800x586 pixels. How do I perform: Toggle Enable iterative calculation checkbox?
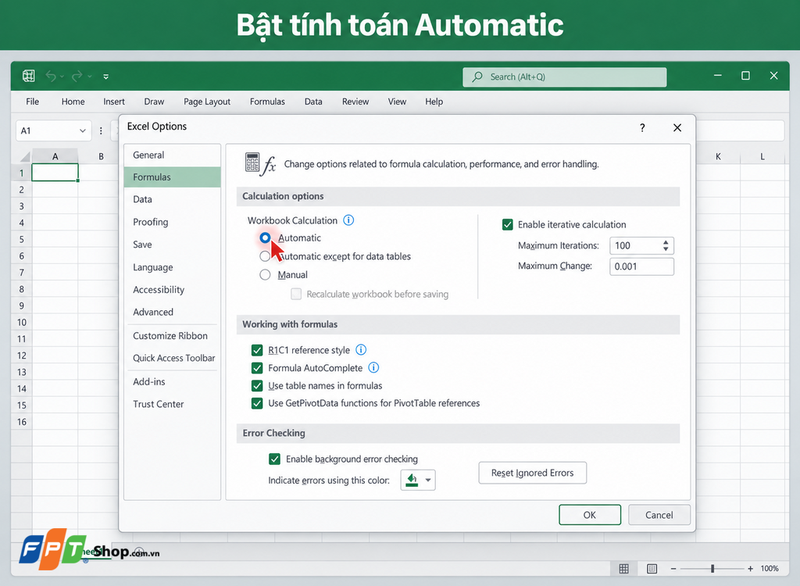[x=508, y=224]
